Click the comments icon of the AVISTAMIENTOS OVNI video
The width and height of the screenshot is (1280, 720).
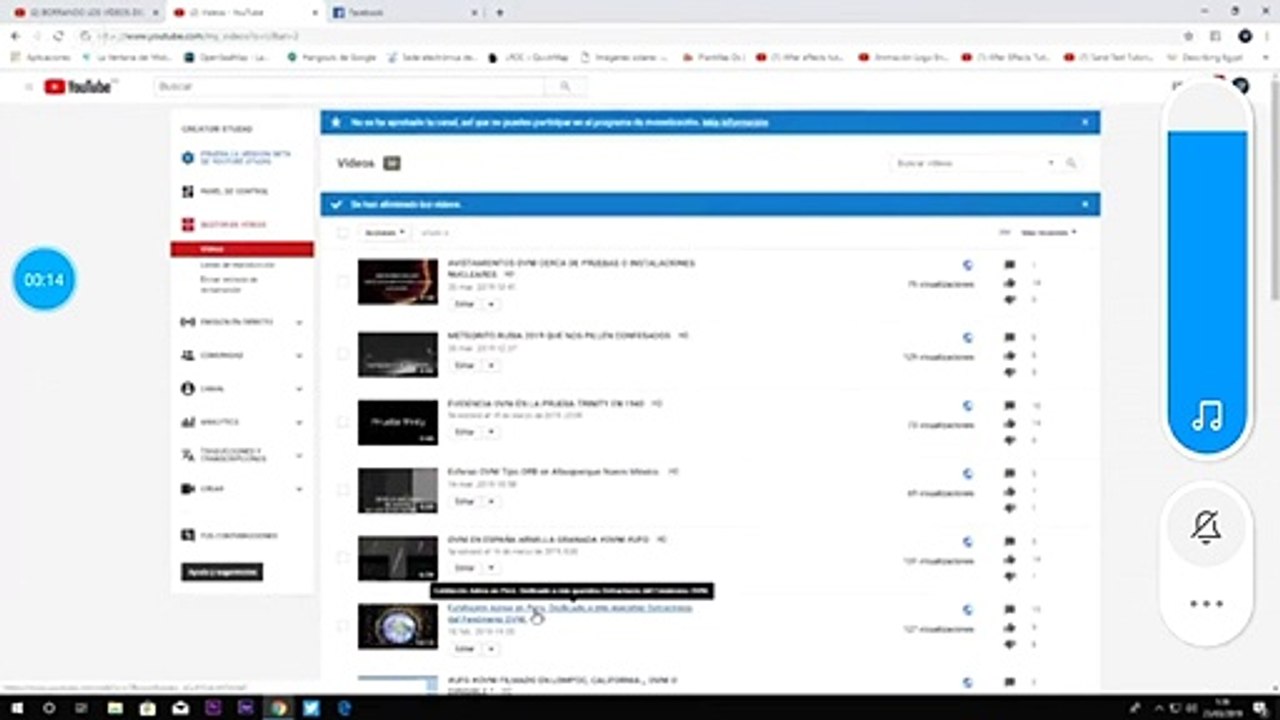pos(1009,265)
